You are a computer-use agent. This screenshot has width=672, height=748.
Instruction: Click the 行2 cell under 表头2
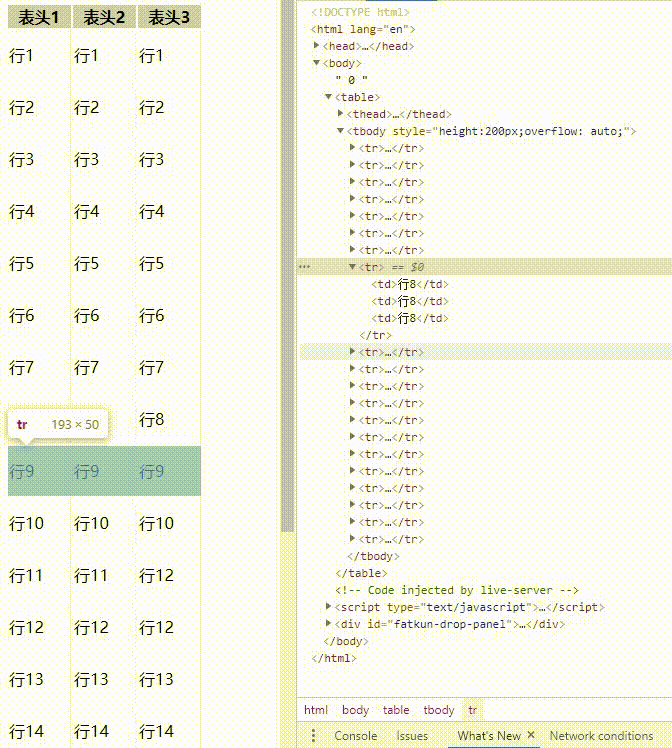[86, 108]
